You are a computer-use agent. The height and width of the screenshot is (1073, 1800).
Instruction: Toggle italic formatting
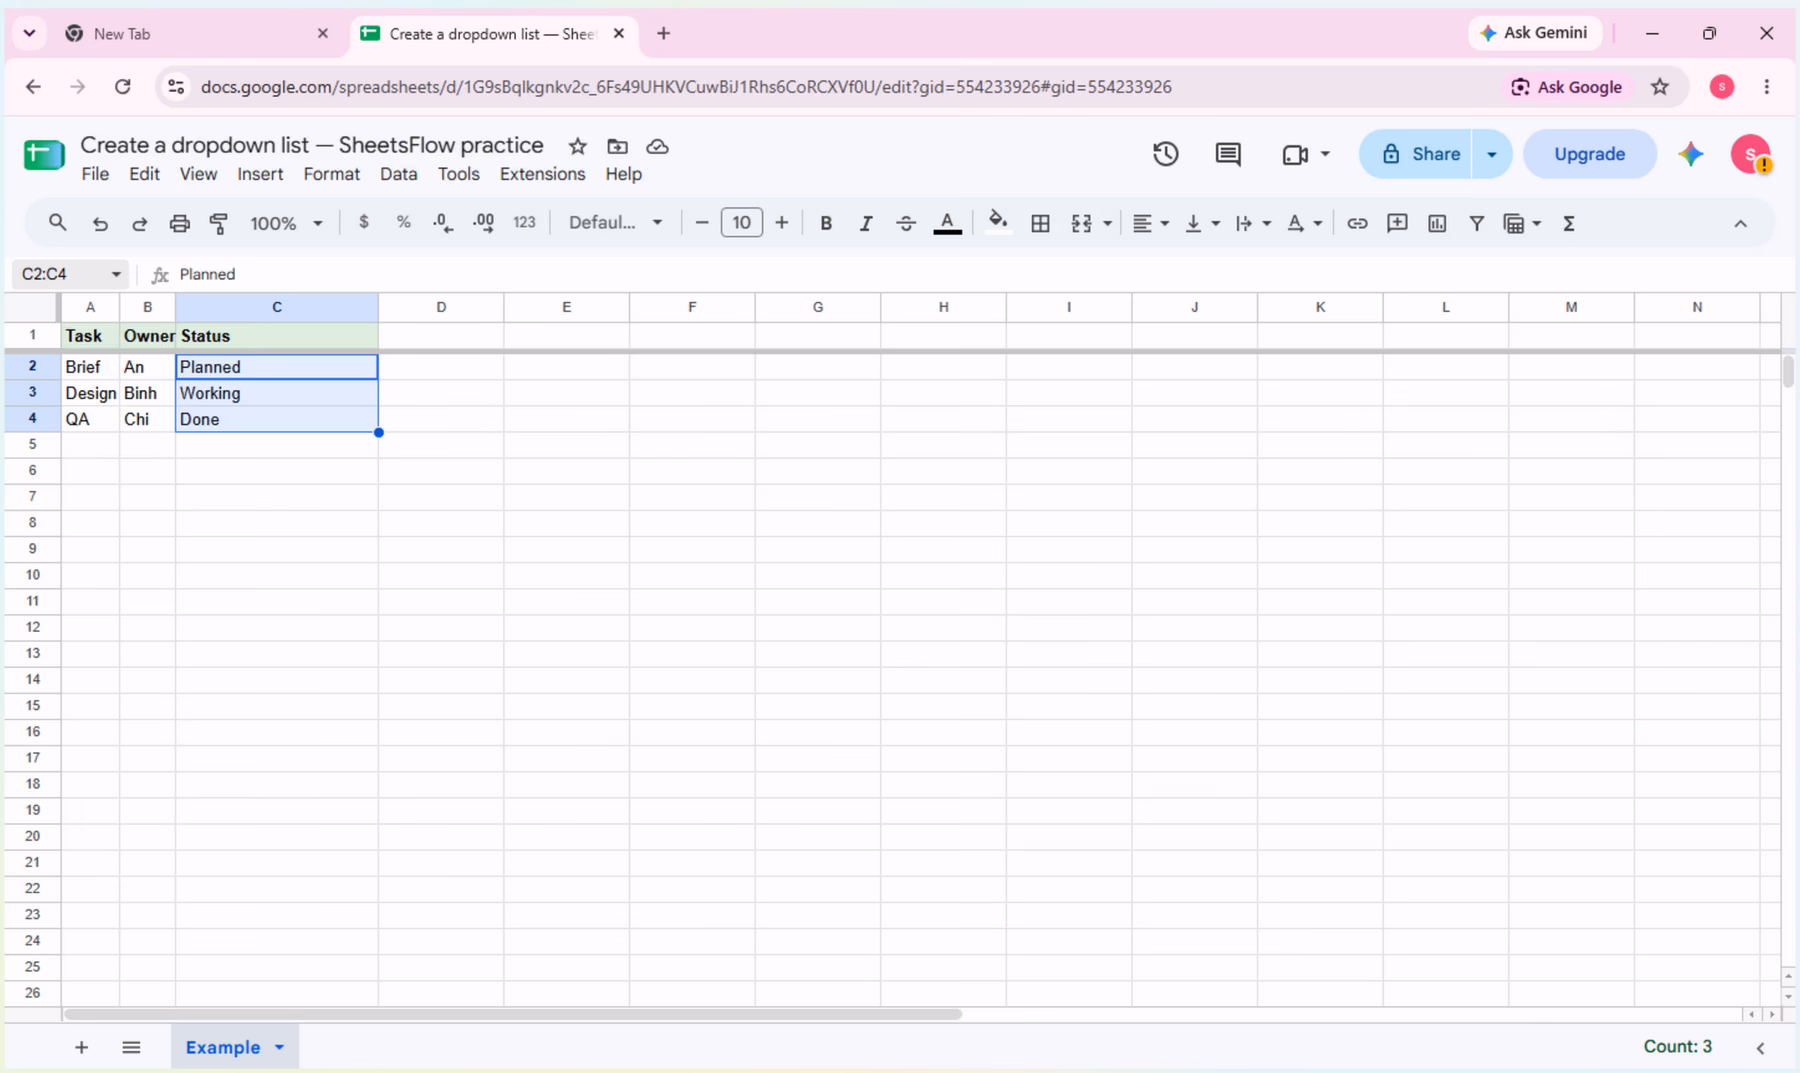[x=866, y=223]
